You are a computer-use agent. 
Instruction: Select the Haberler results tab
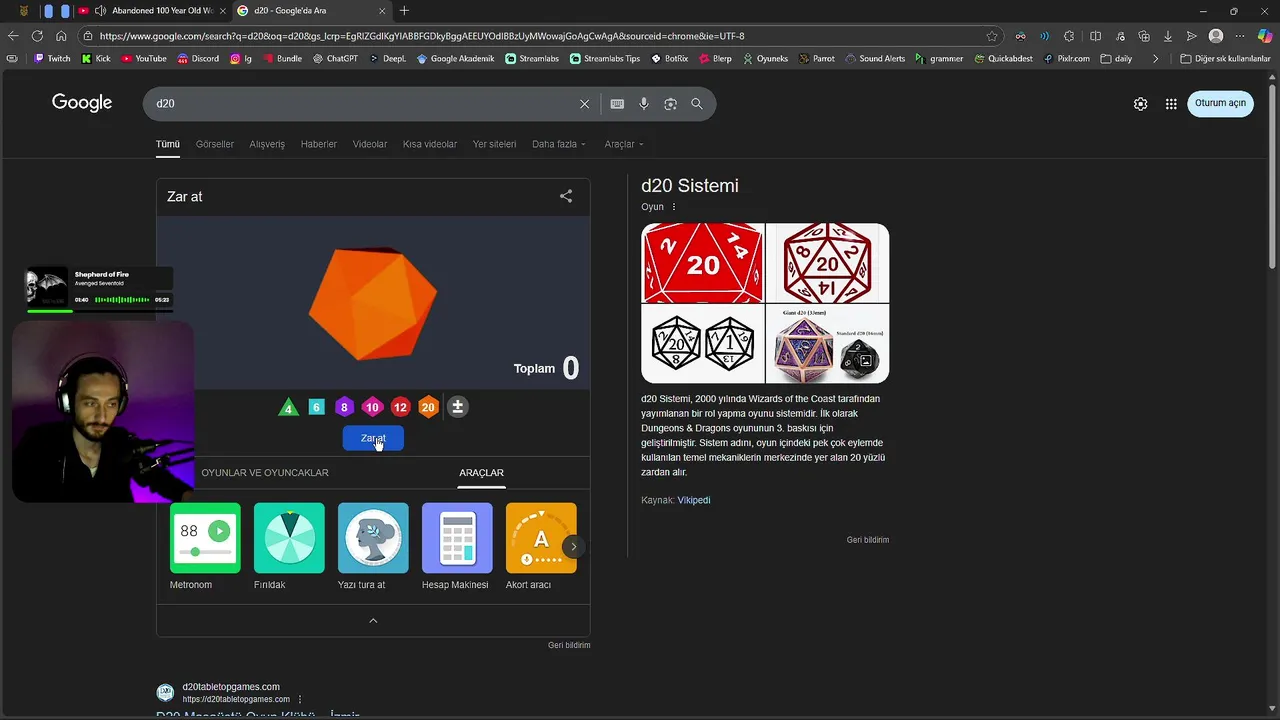(319, 144)
